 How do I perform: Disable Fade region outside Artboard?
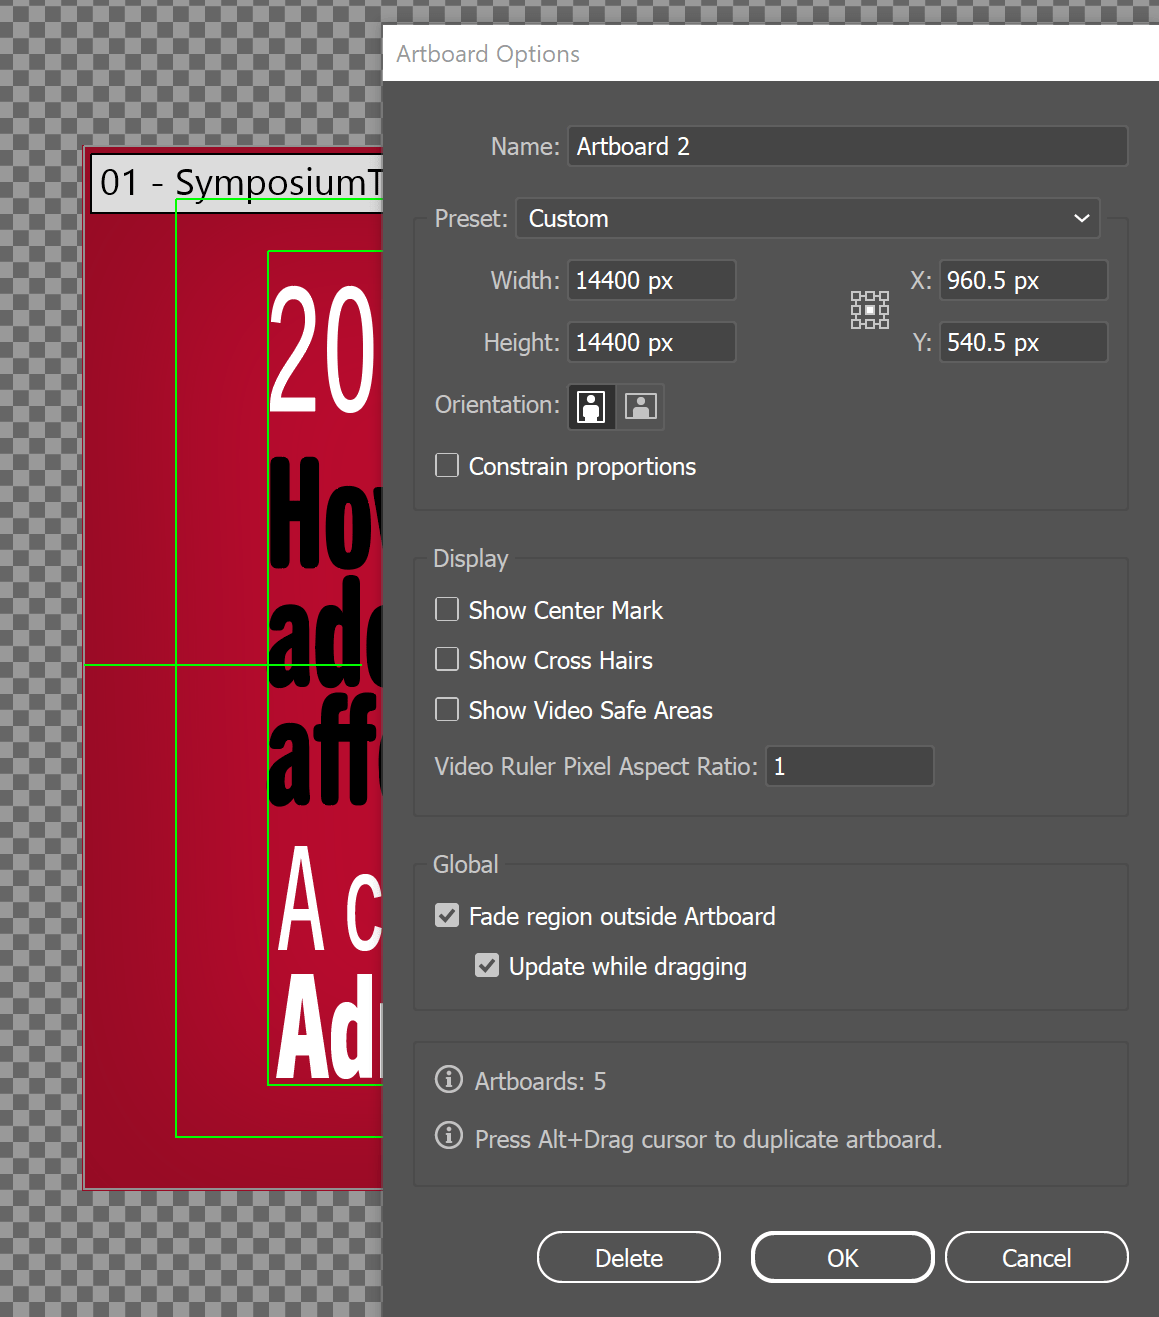point(446,915)
